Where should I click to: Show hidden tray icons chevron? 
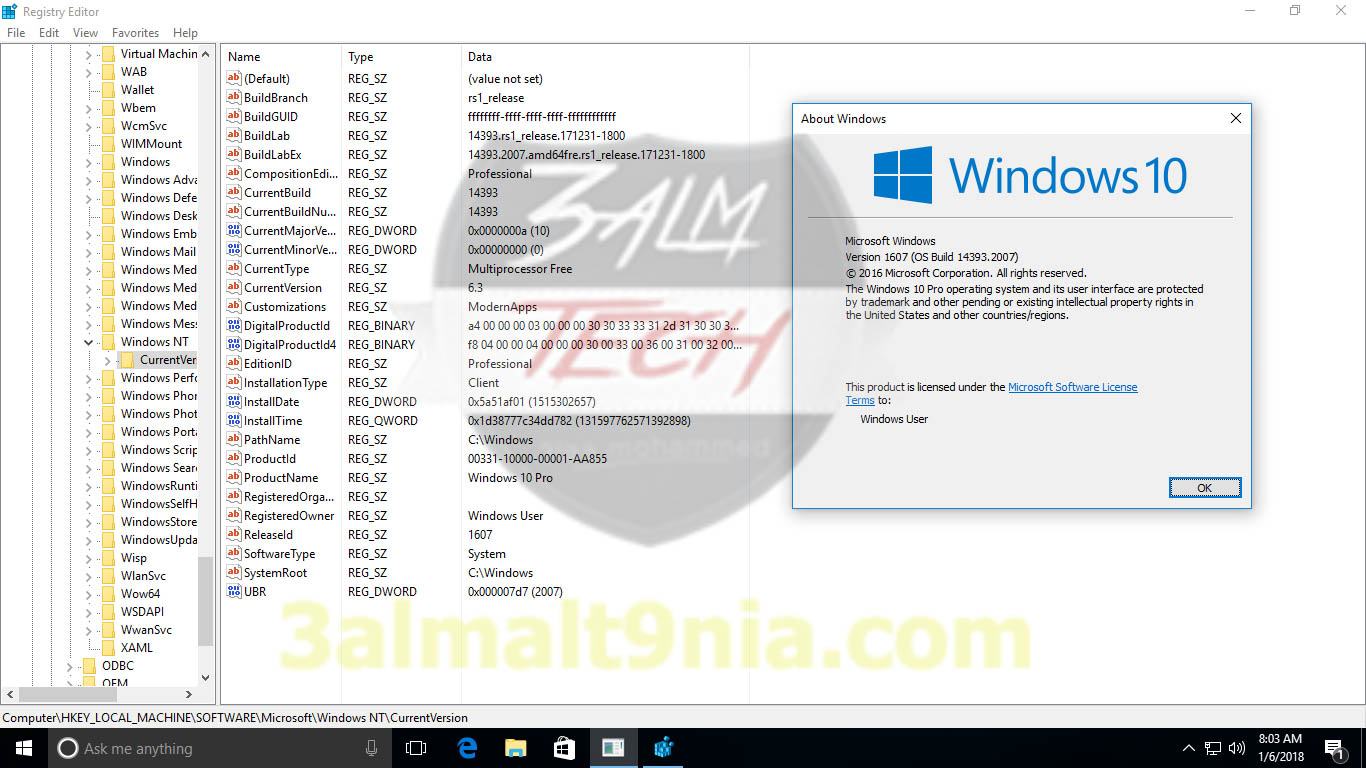click(1189, 748)
